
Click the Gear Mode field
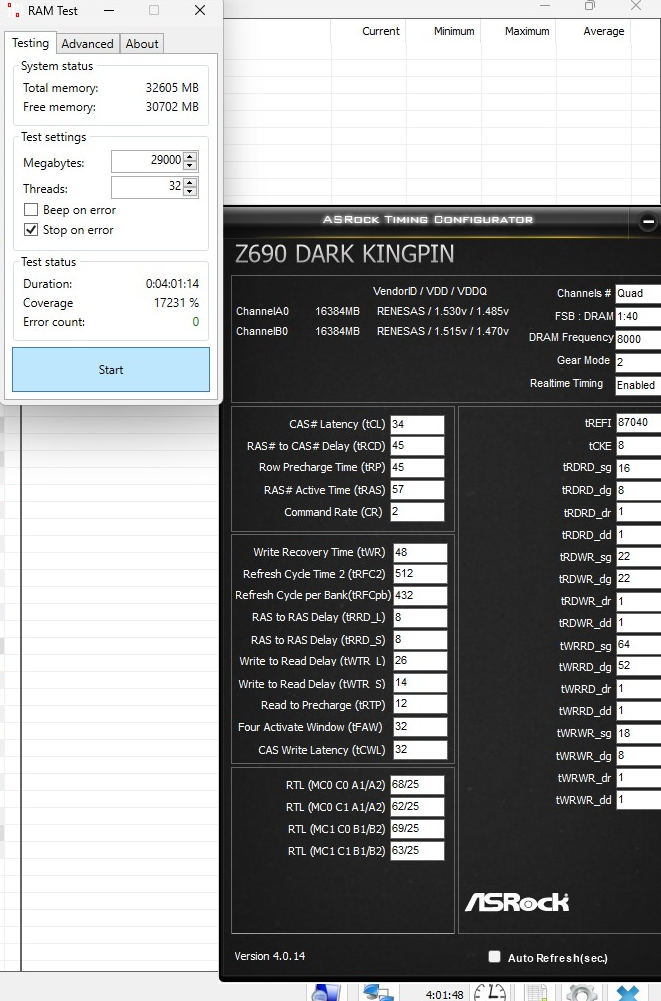(638, 362)
